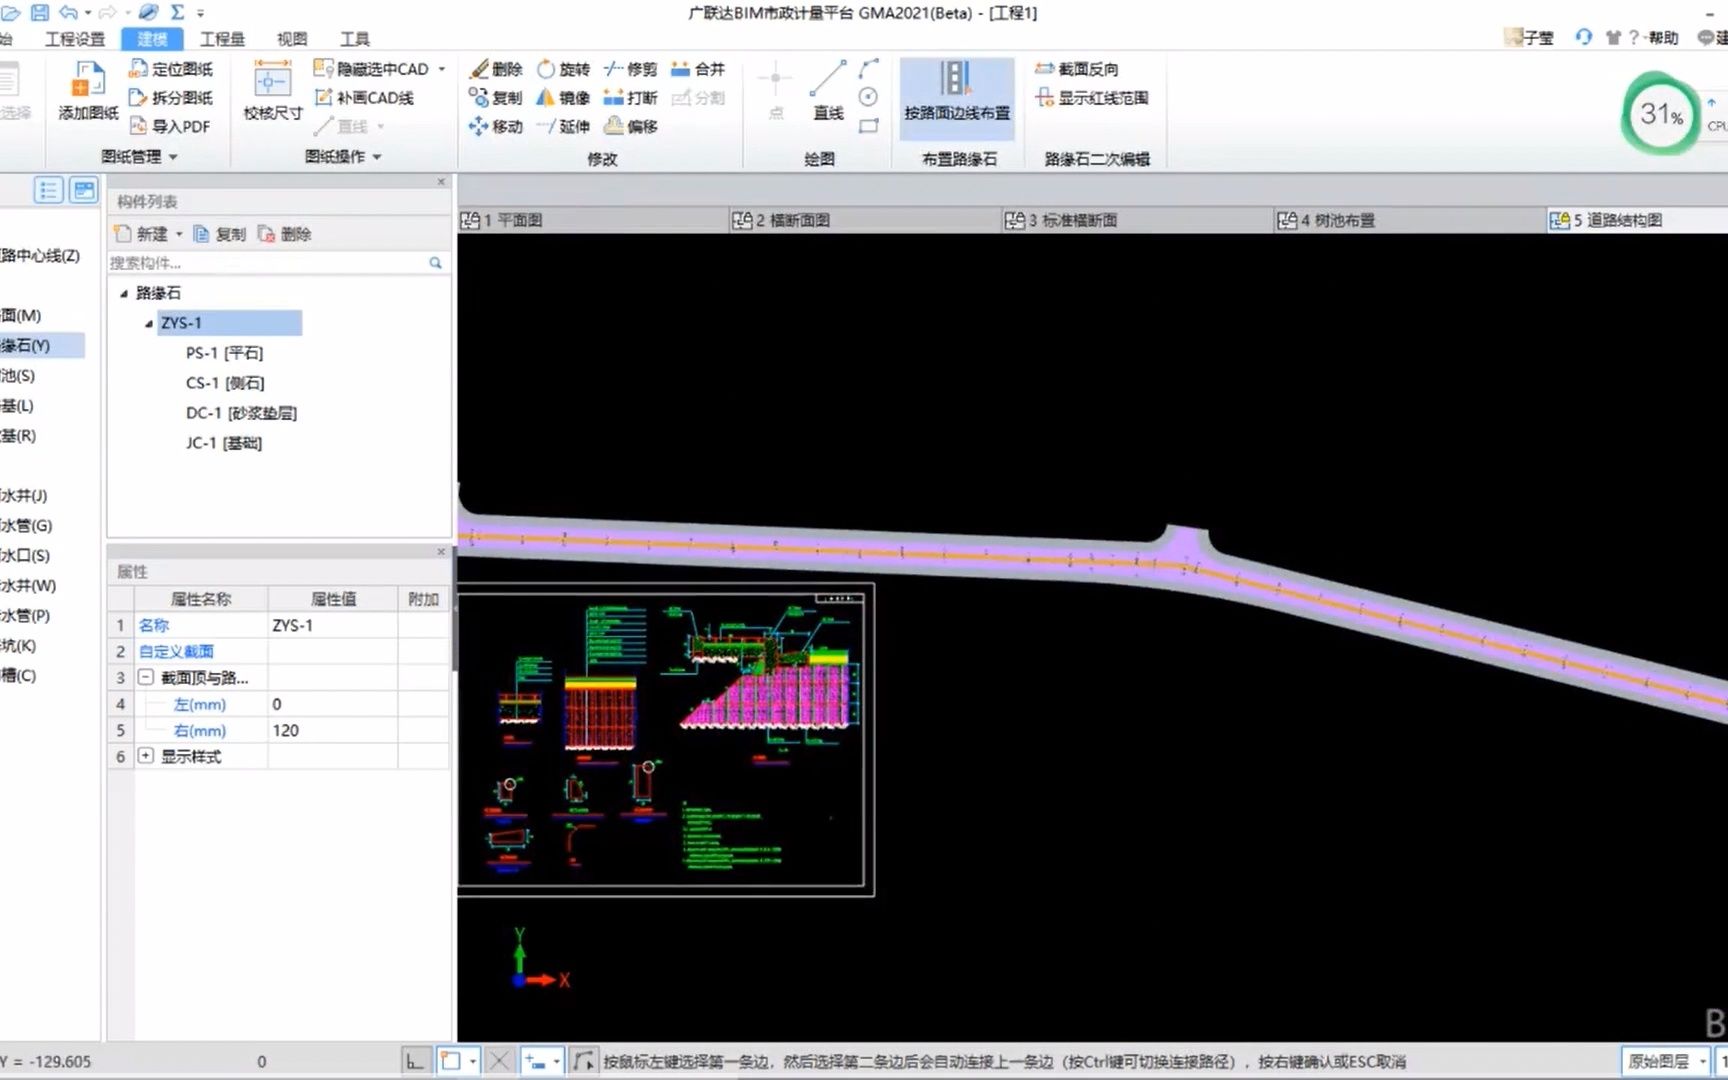The image size is (1728, 1080).
Task: Select the 直线 line drawing tool
Action: pyautogui.click(x=828, y=91)
